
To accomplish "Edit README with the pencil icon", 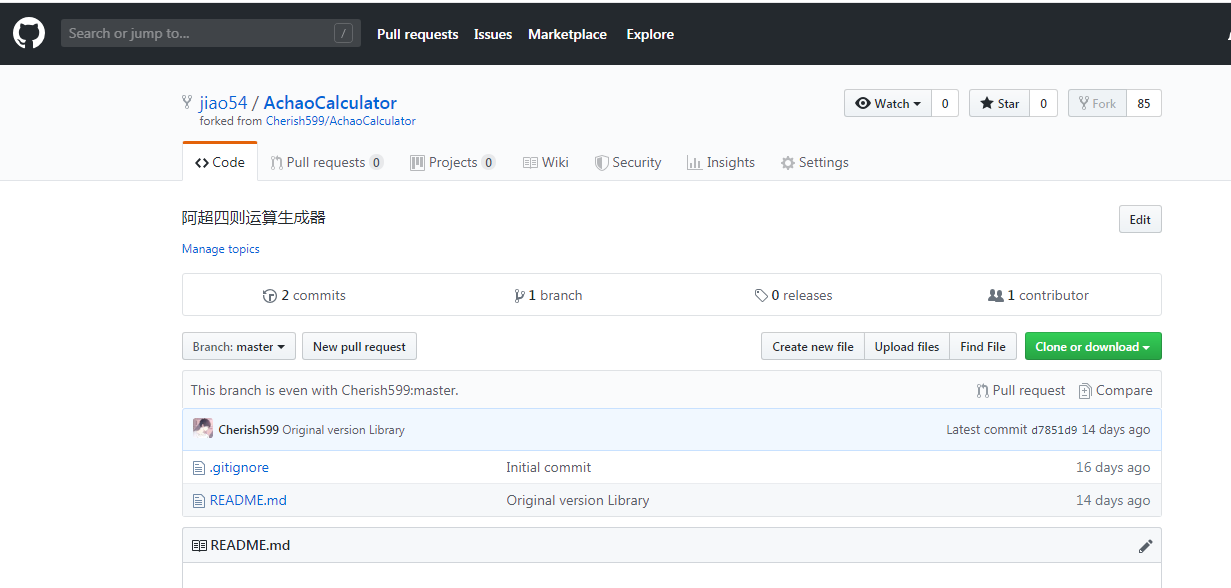I will click(x=1145, y=545).
